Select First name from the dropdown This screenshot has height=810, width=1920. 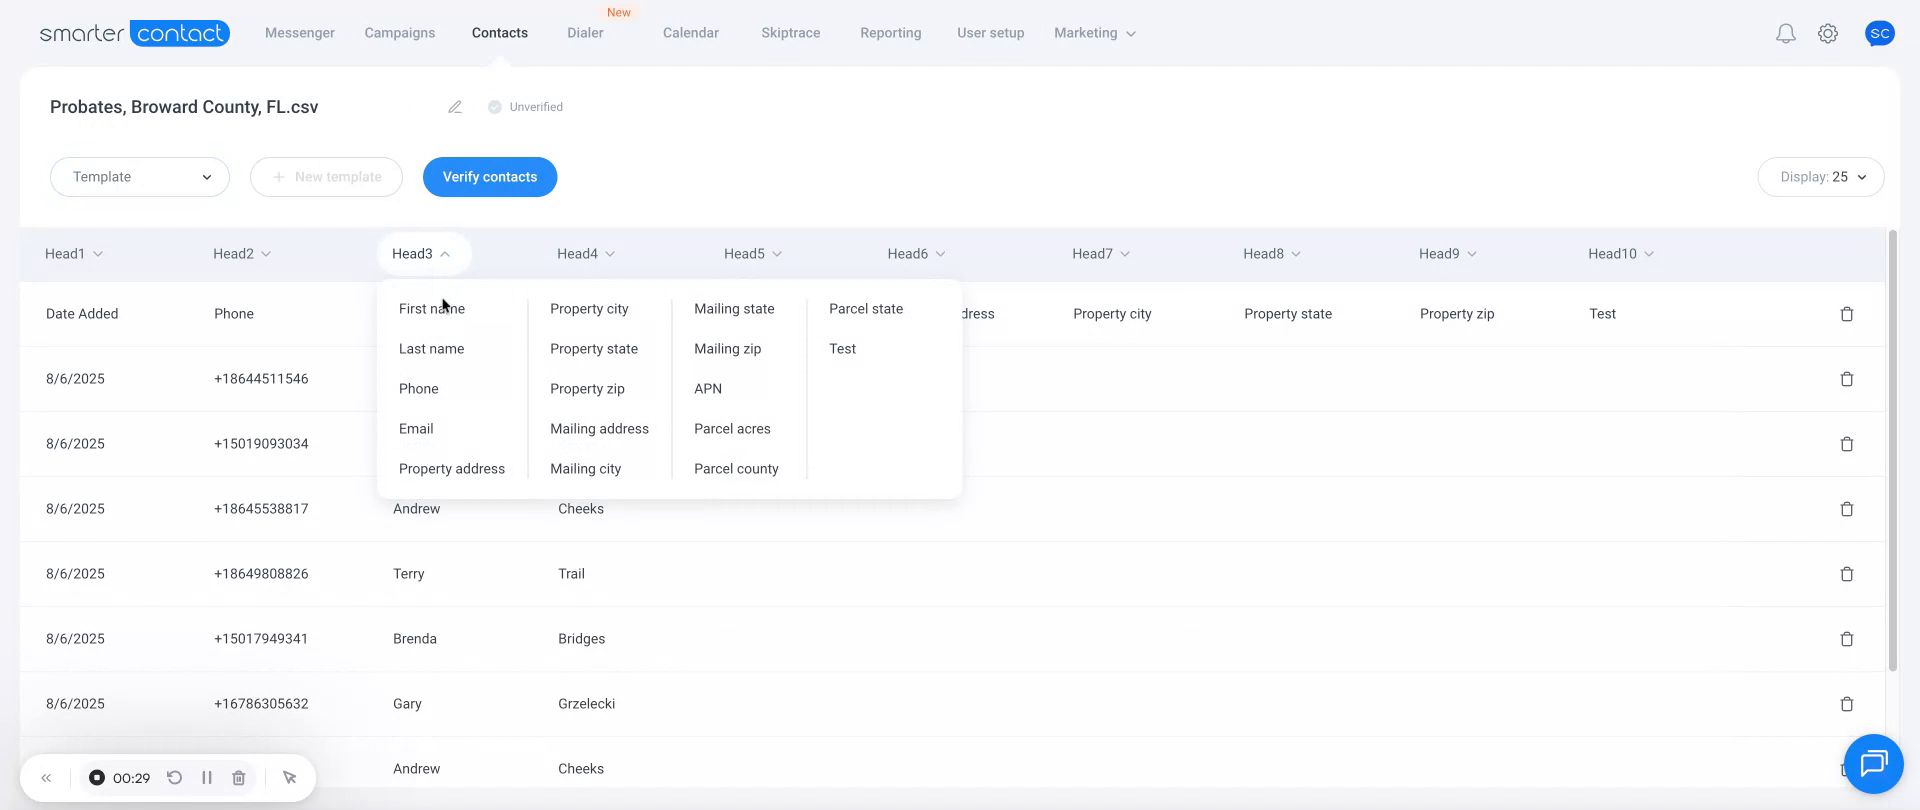point(432,309)
